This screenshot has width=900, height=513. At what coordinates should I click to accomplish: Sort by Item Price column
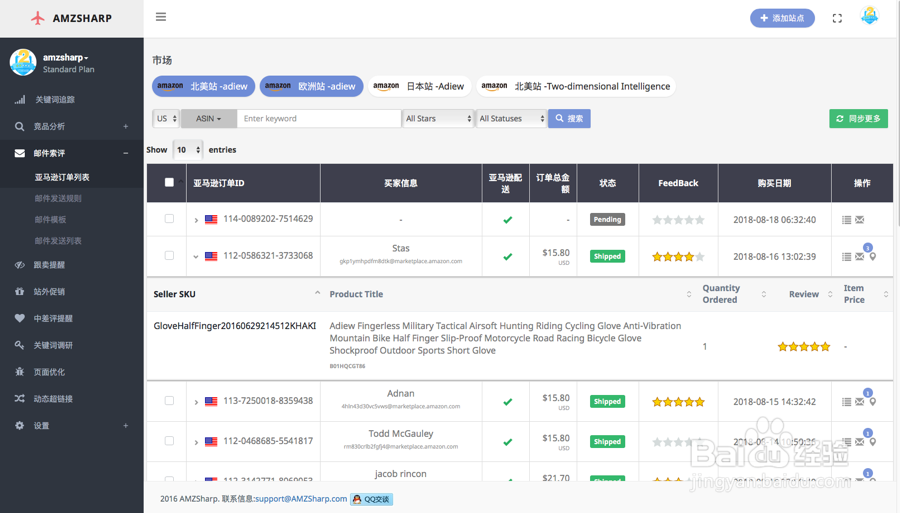point(865,294)
